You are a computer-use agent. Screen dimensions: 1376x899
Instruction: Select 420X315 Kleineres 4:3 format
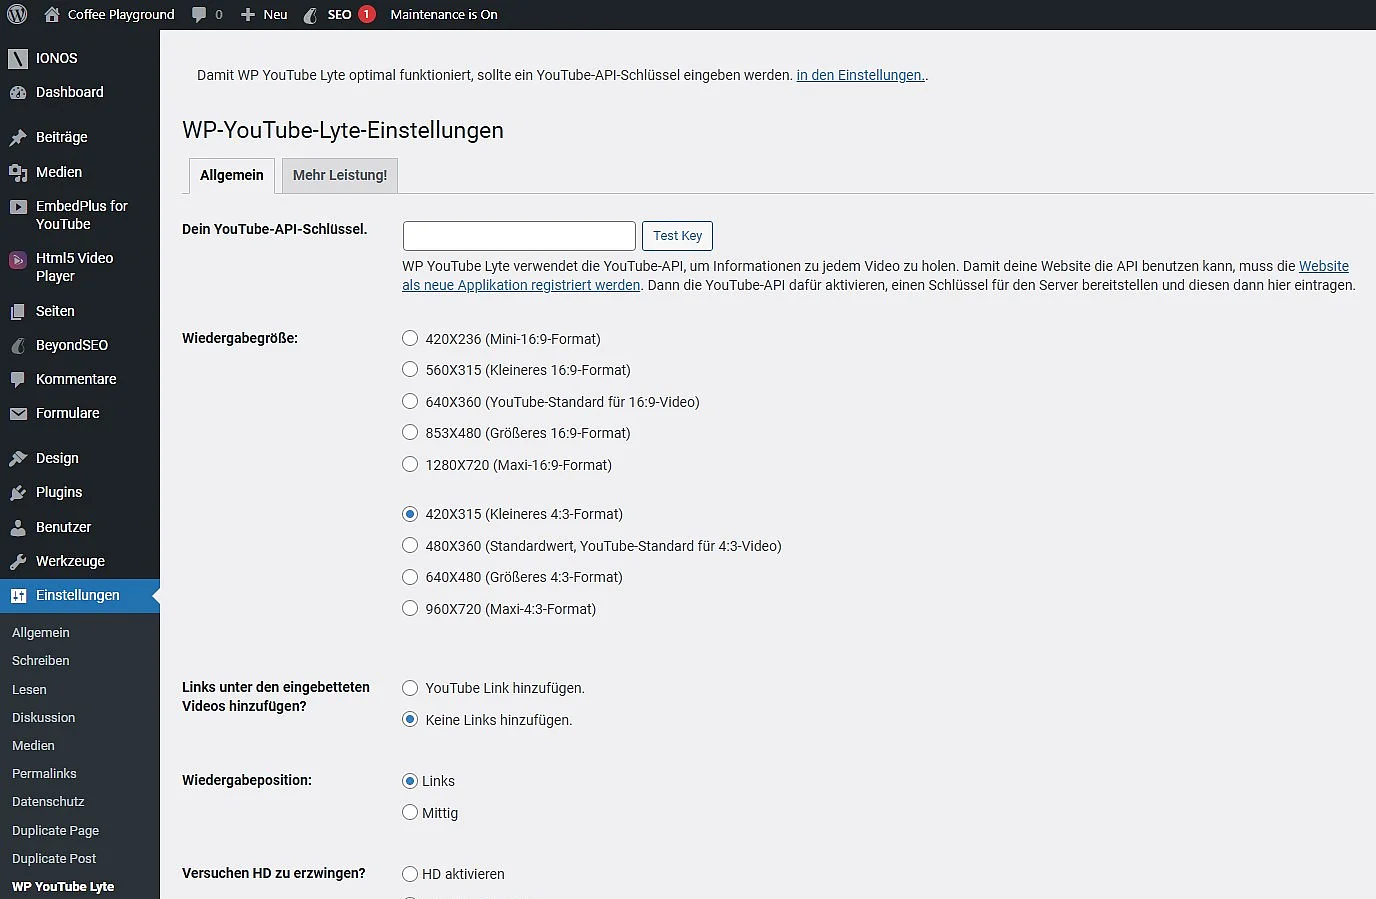point(410,514)
